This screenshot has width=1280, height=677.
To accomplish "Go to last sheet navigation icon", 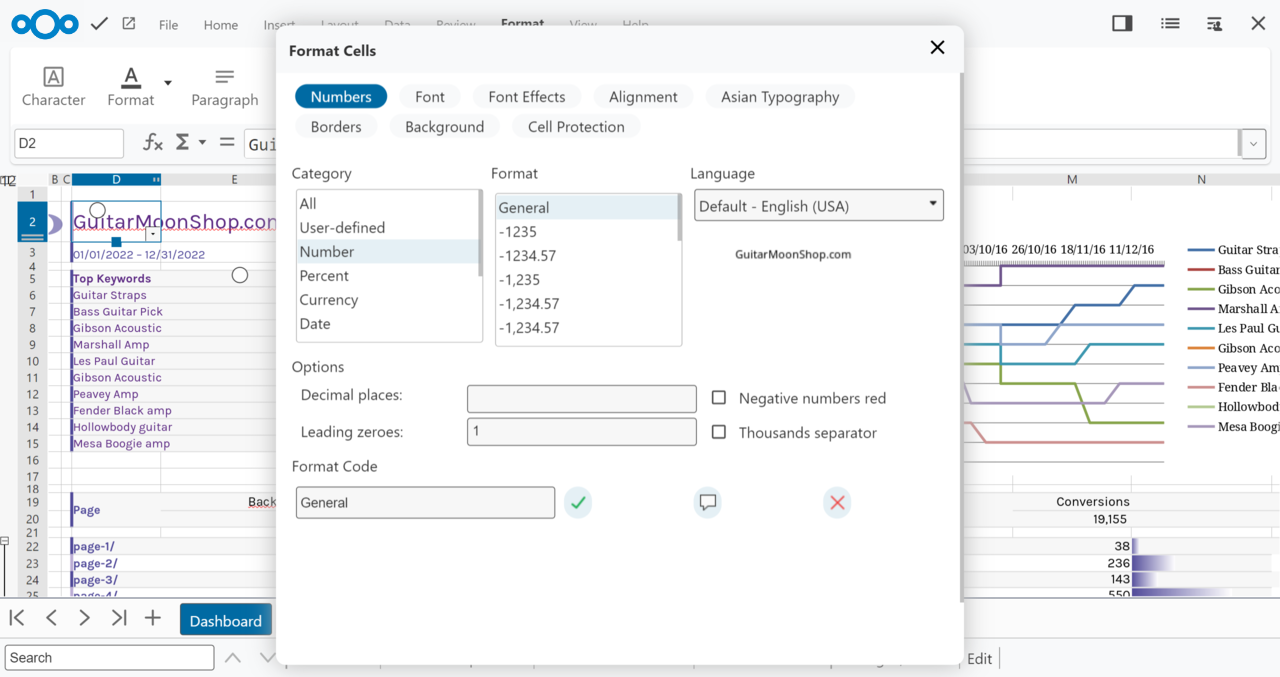I will click(119, 618).
